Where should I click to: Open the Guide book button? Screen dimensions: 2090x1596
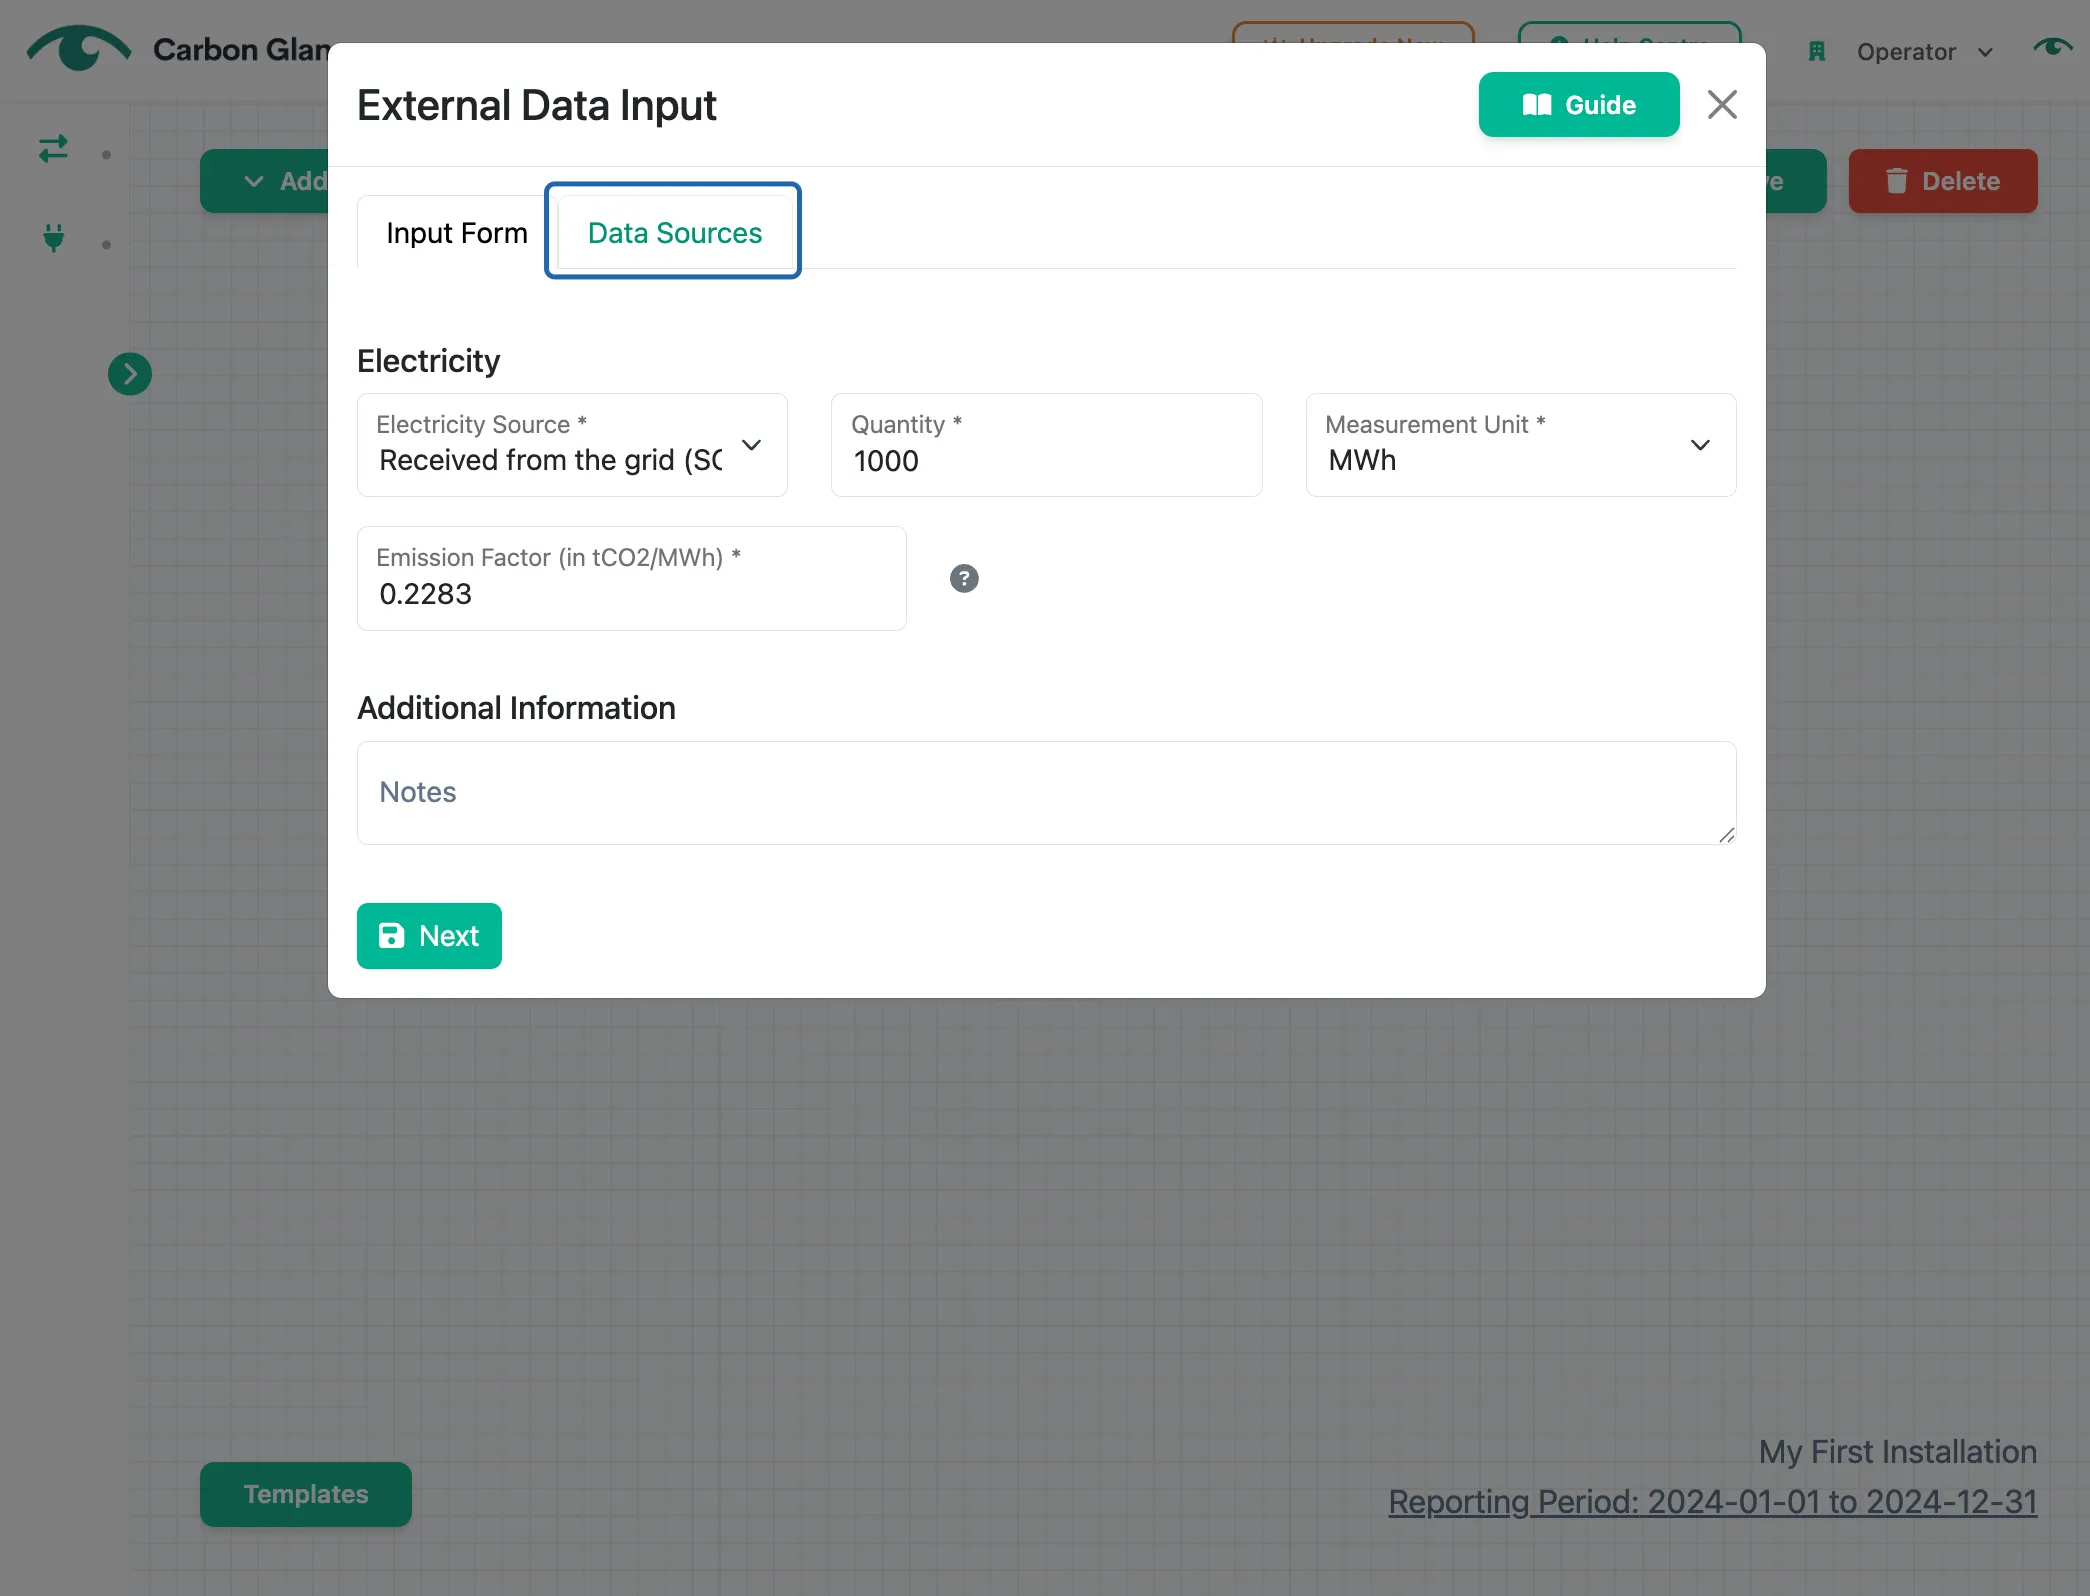(1579, 104)
